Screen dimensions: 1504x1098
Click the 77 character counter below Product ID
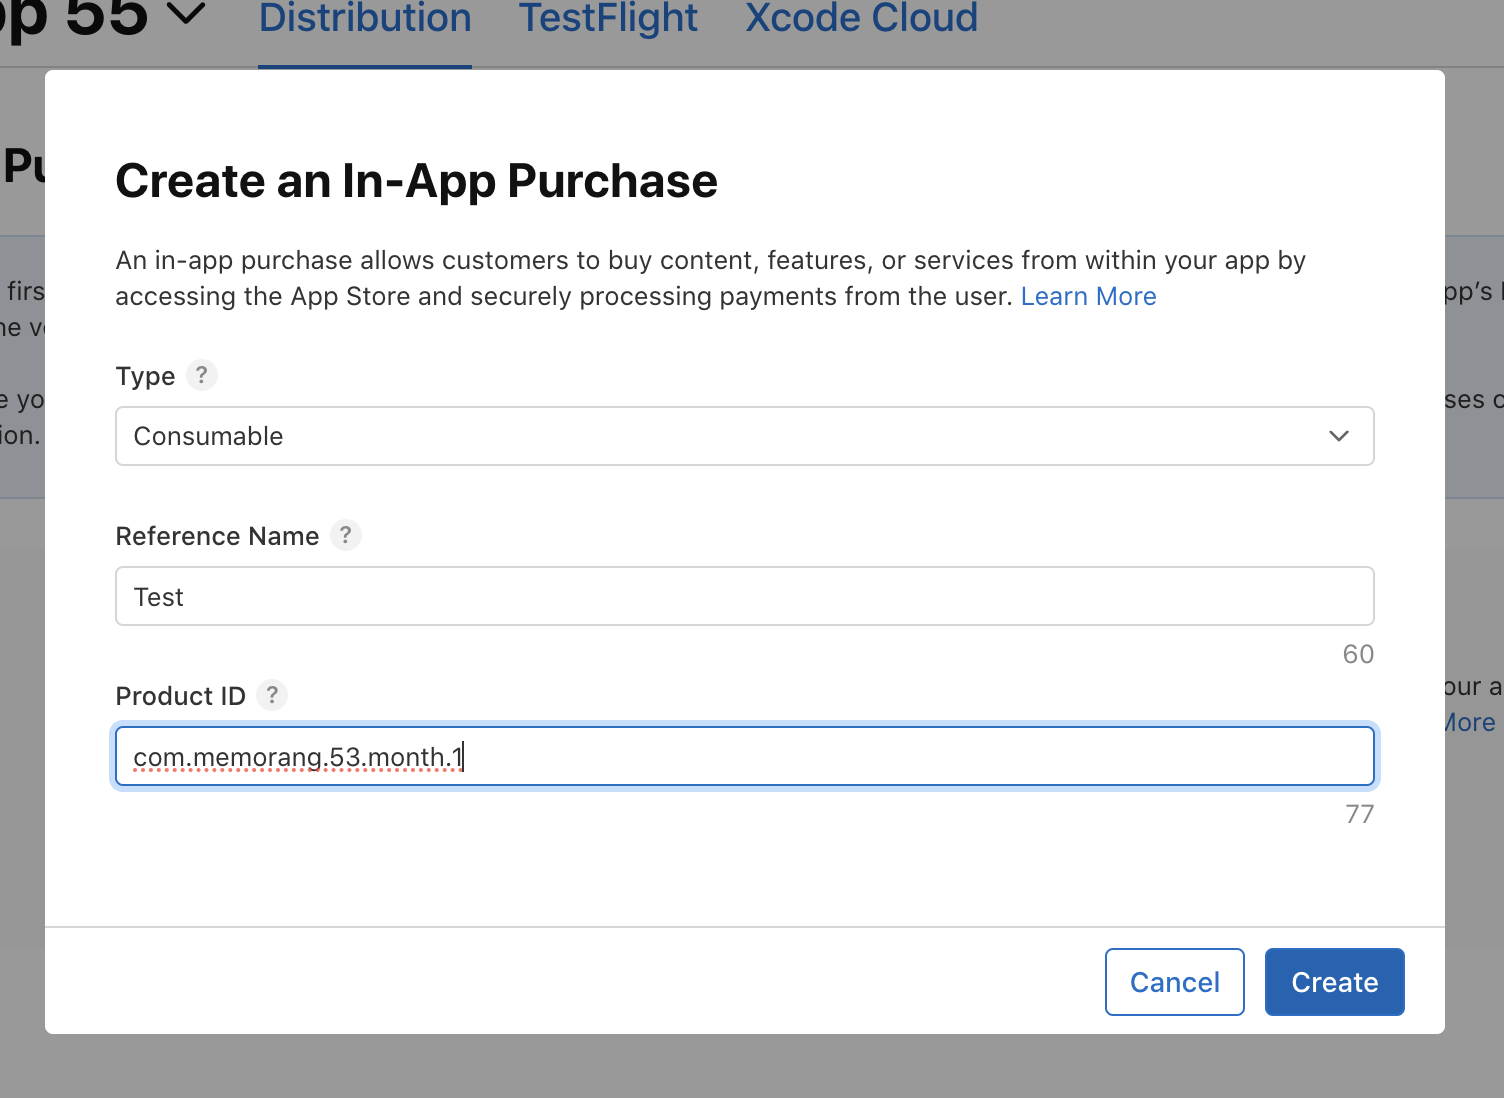[1359, 814]
